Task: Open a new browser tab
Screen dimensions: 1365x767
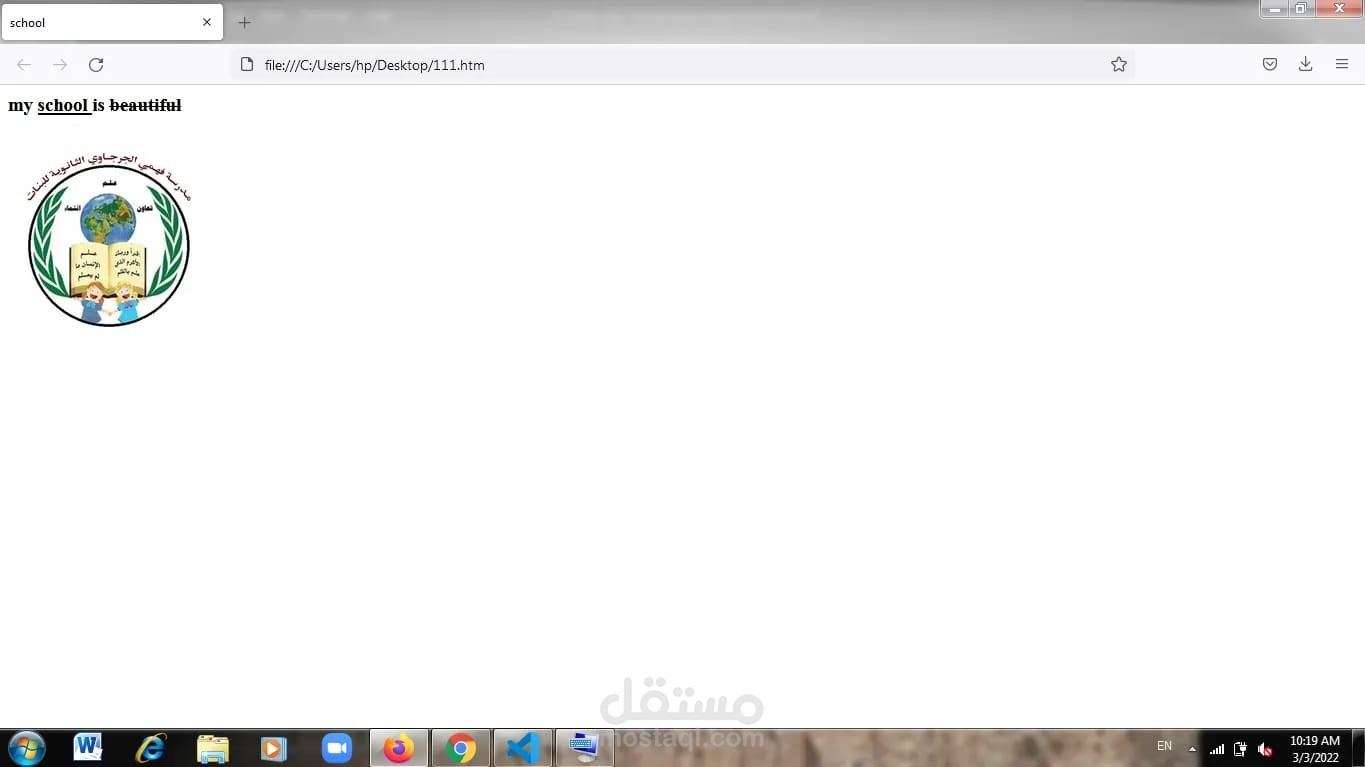Action: (x=244, y=22)
